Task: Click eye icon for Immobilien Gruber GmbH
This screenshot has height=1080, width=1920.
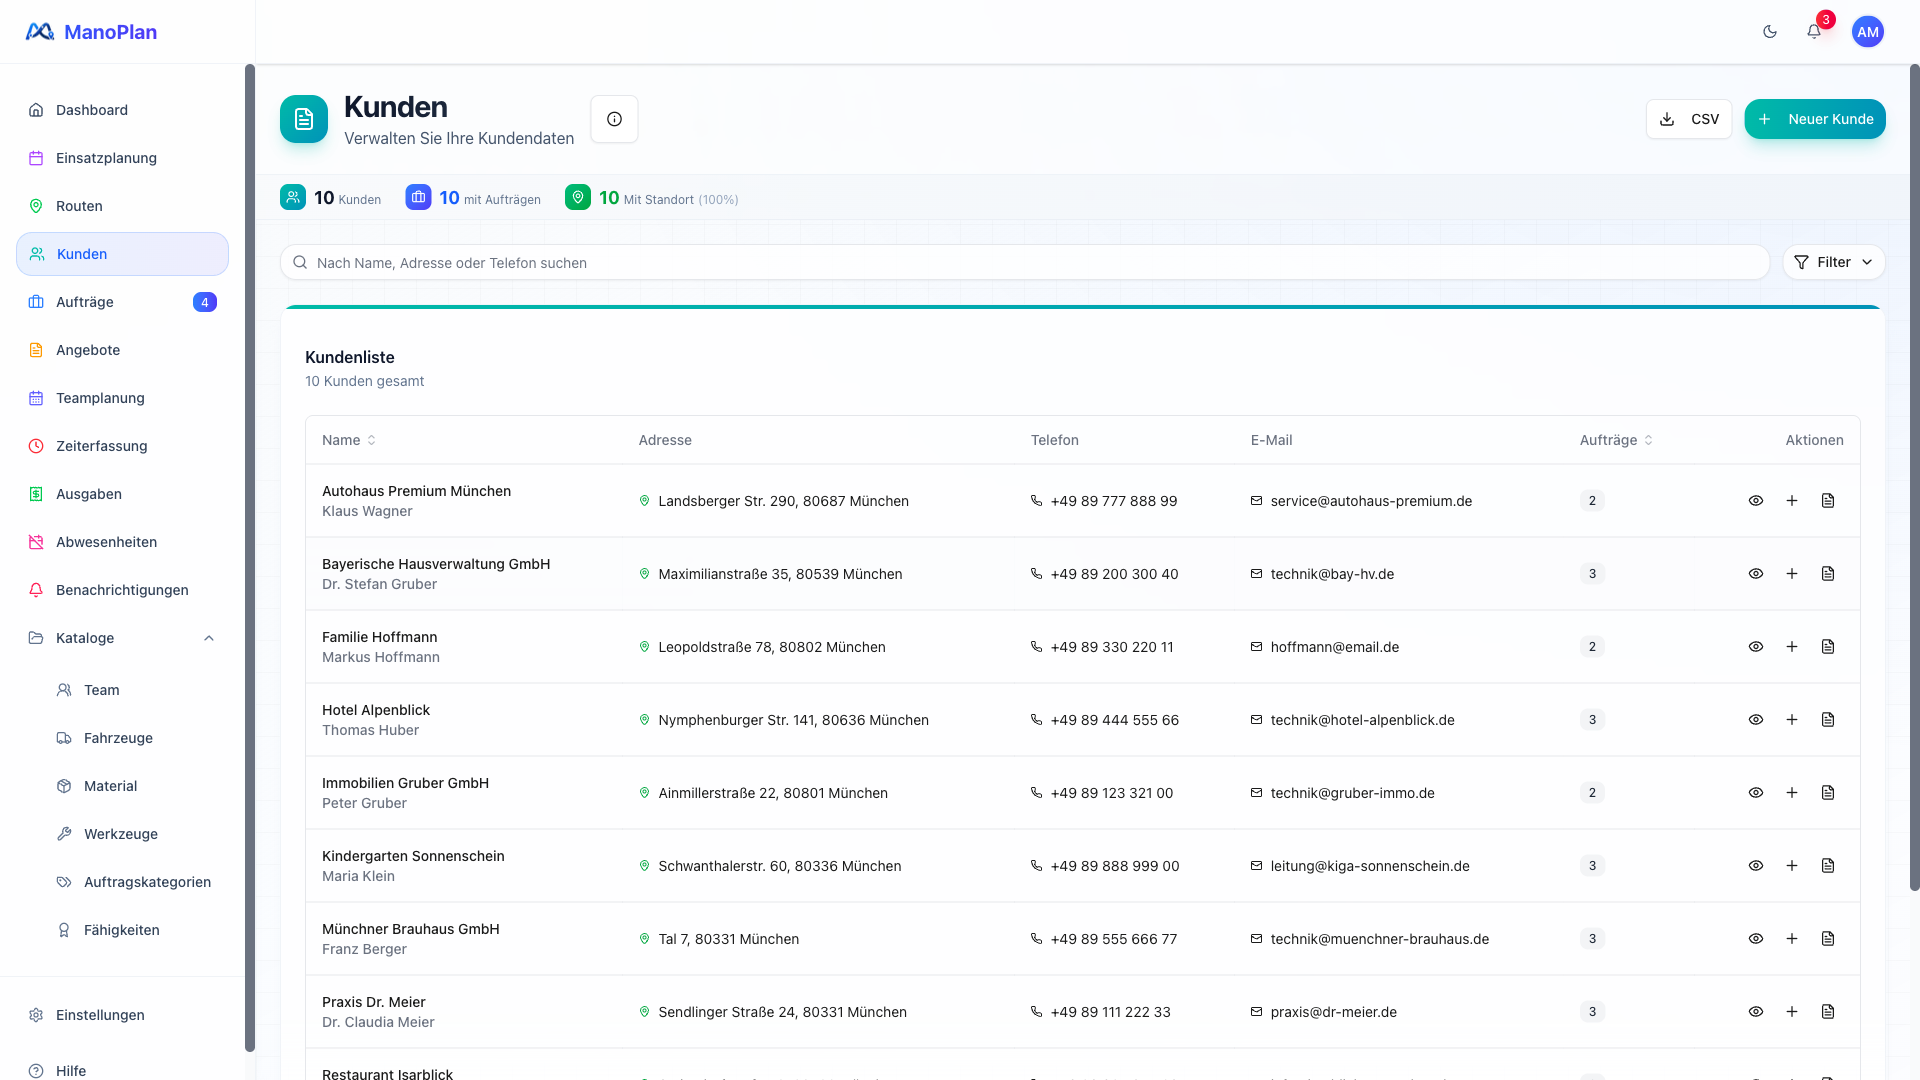Action: [x=1755, y=793]
